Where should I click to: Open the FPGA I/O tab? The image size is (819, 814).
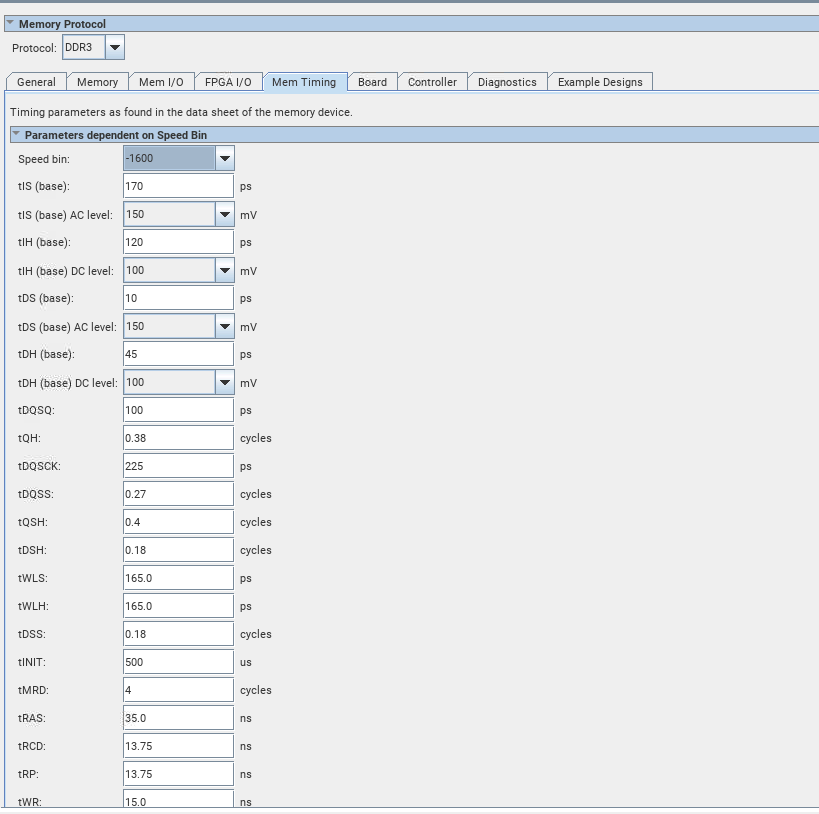228,82
